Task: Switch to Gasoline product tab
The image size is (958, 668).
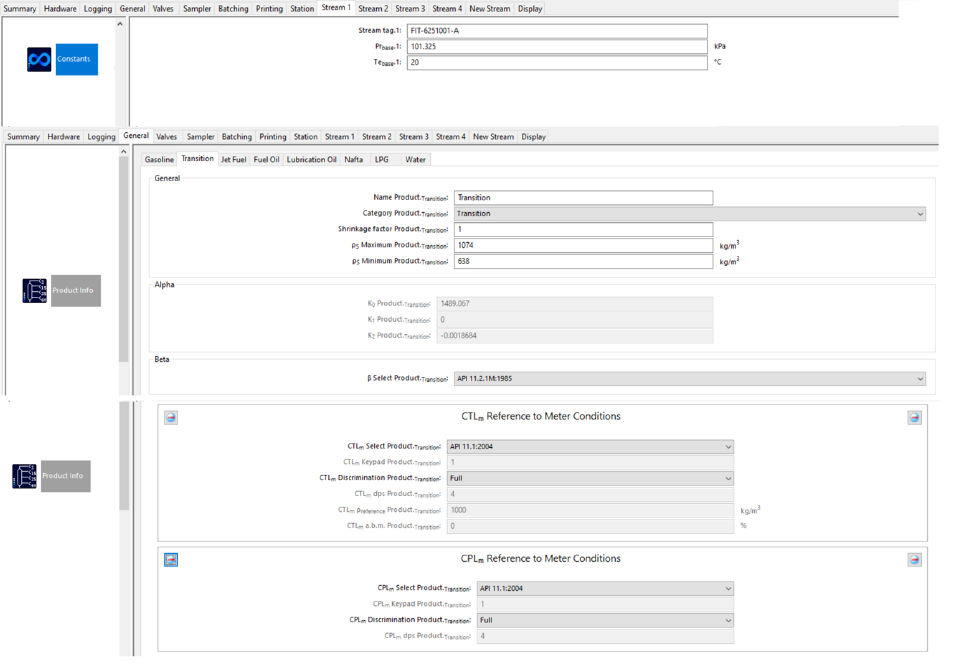Action: coord(159,160)
